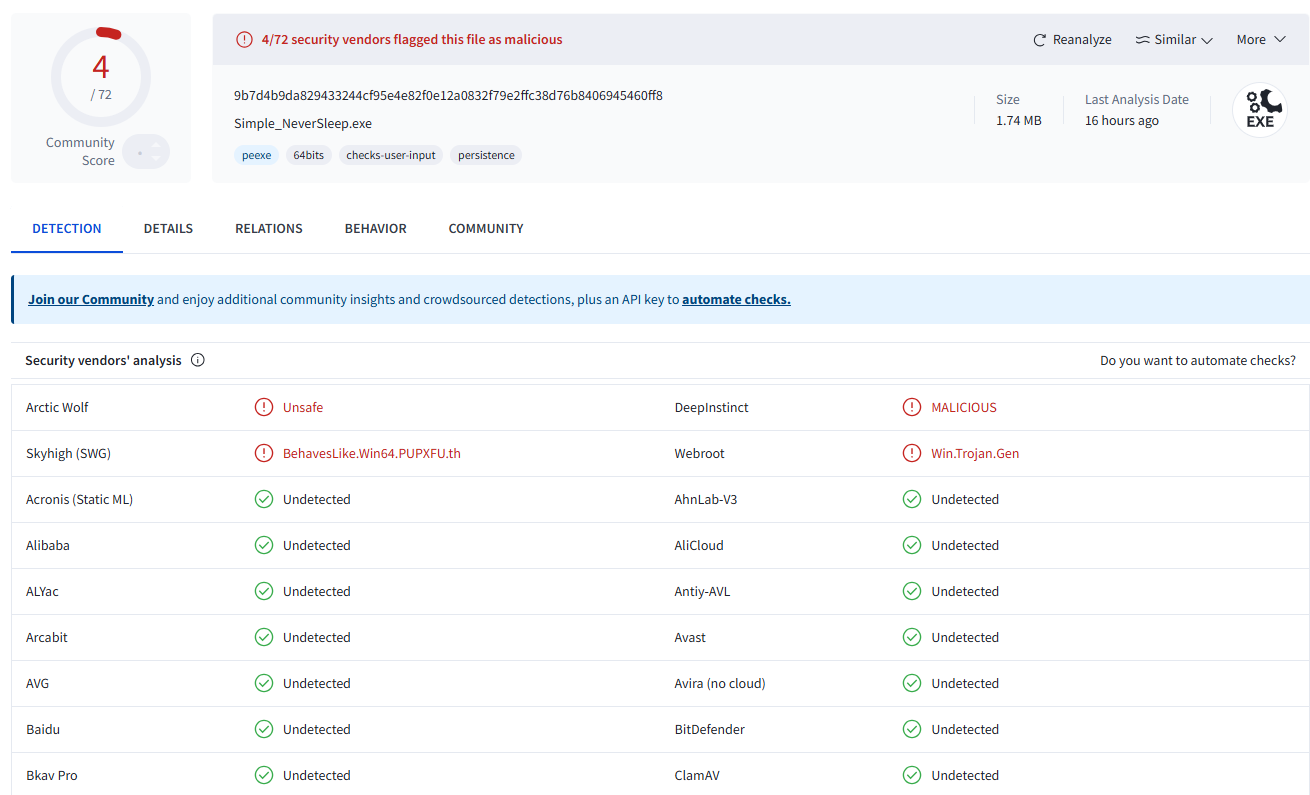Click Bkav Pro undetected checkmark icon
The image size is (1310, 795).
point(264,775)
